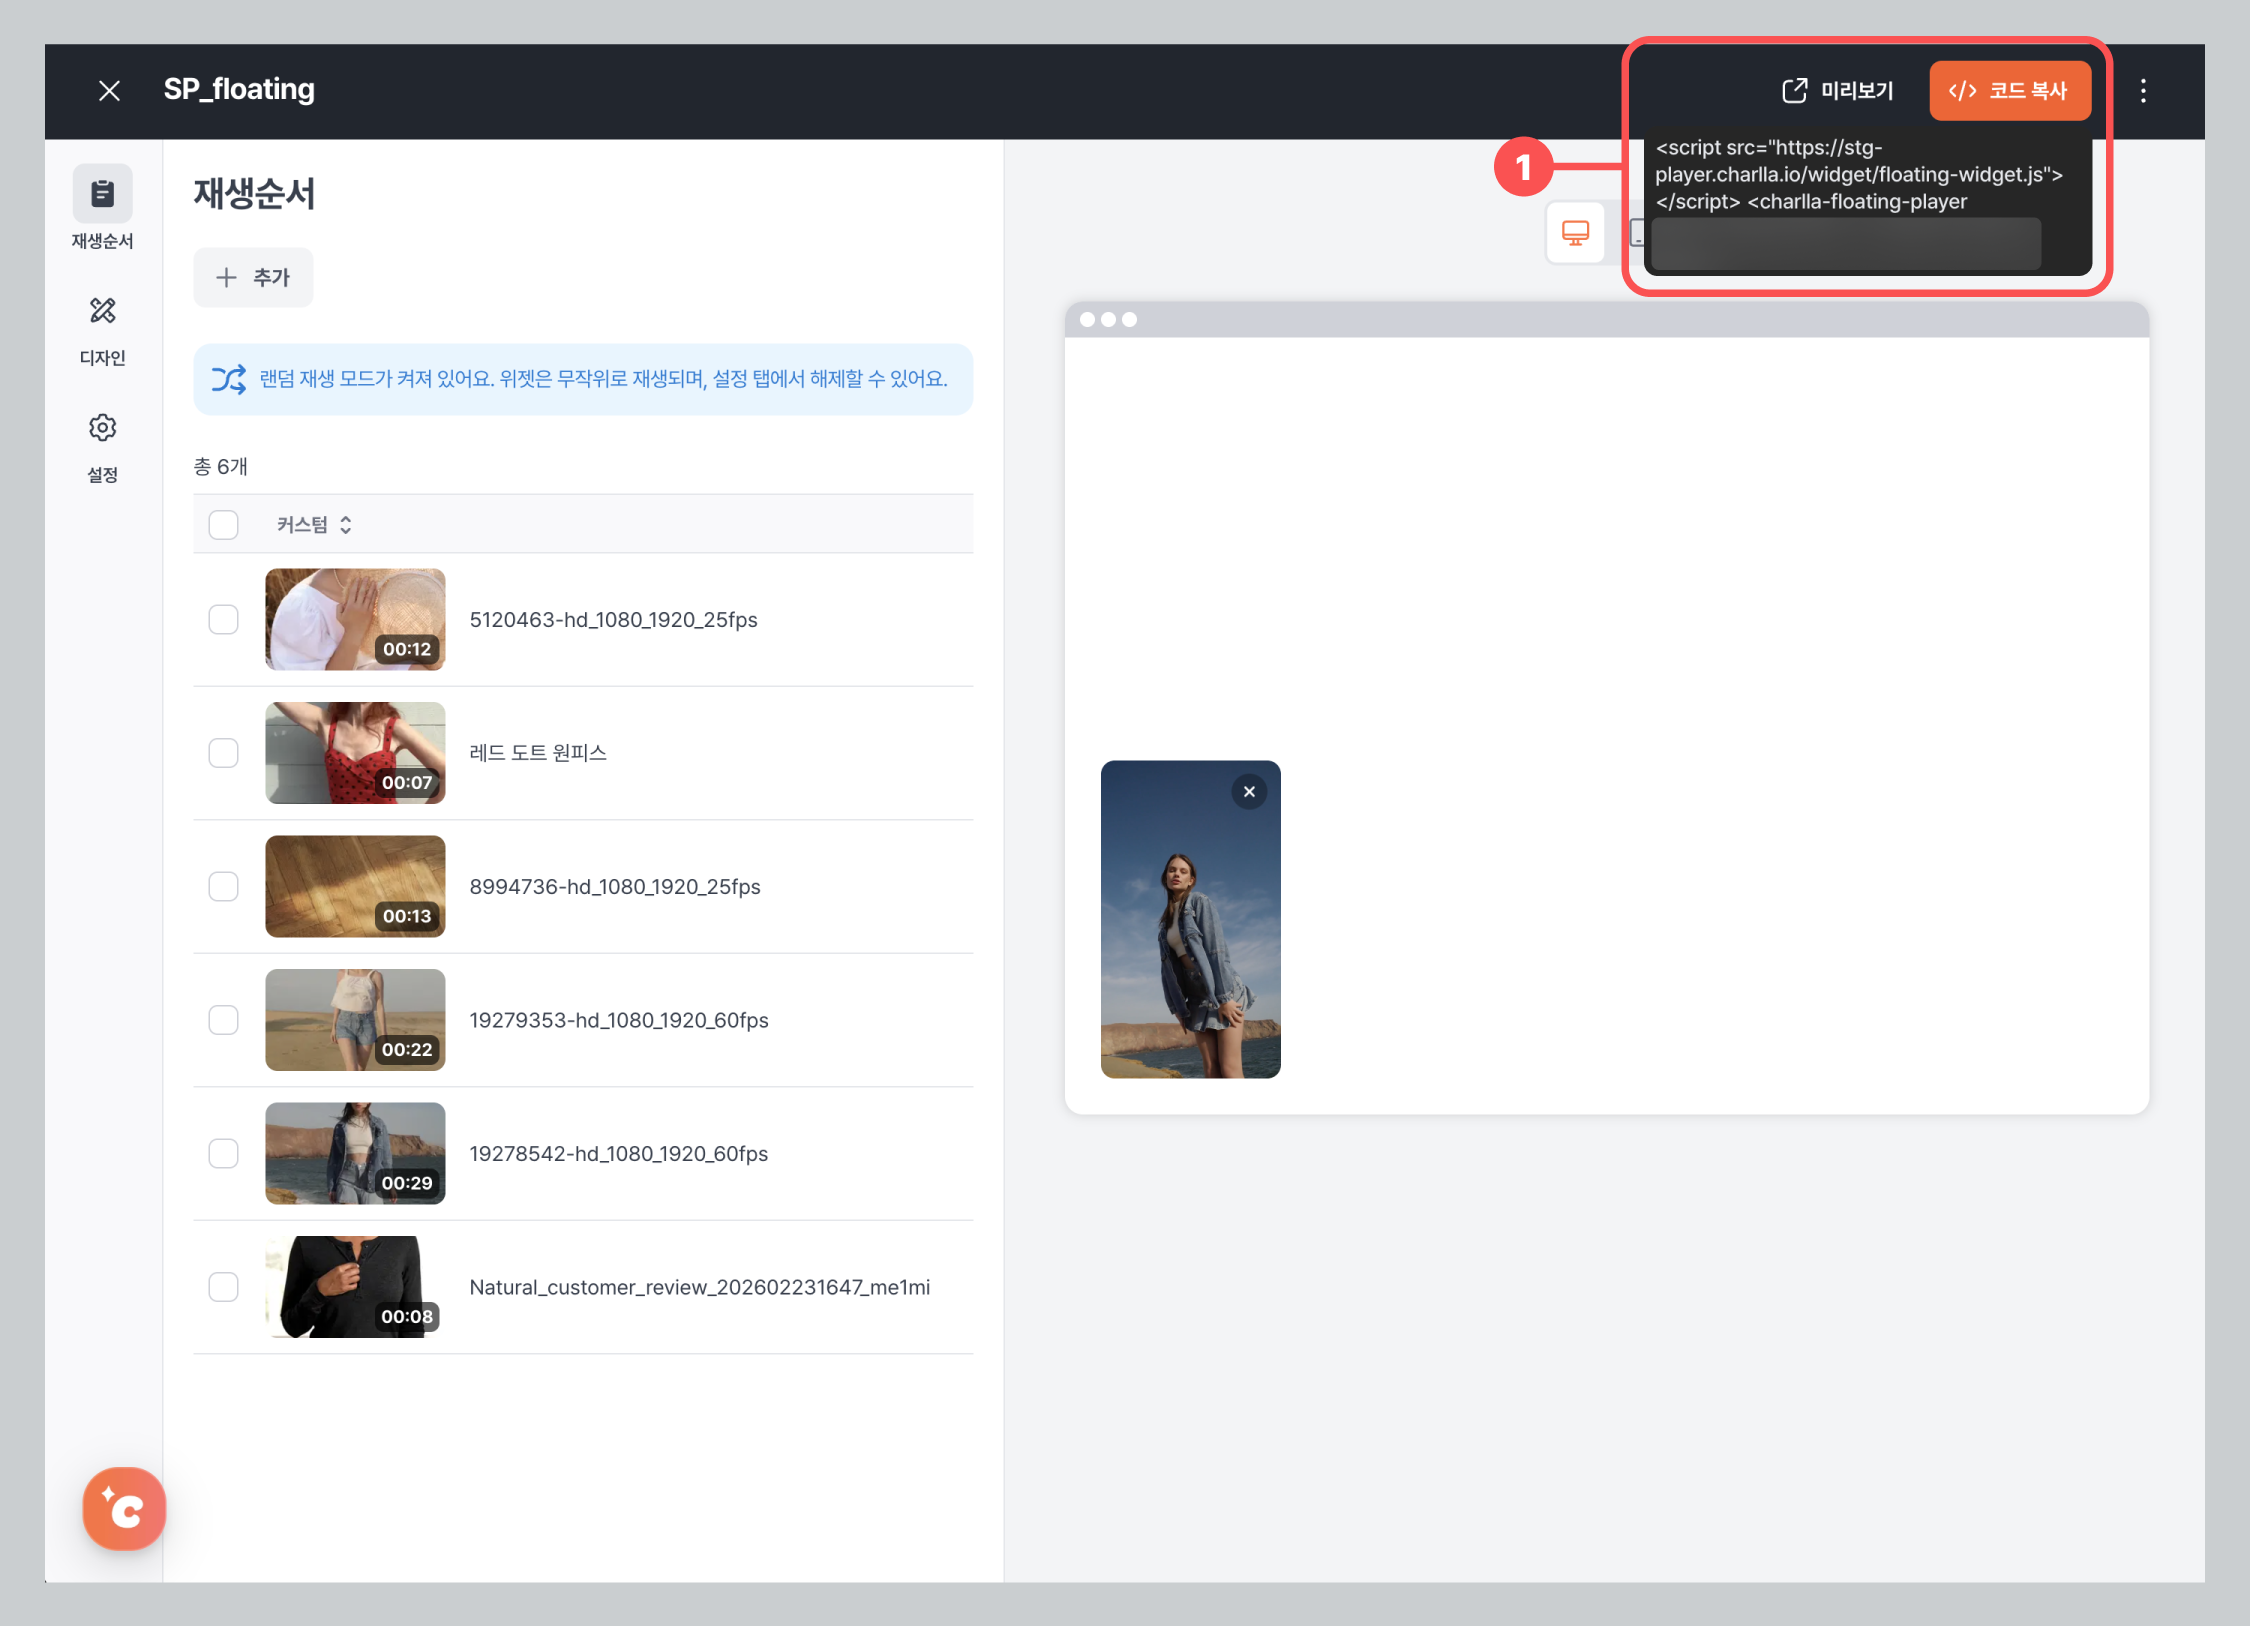Check the 5120463-hd_1080_1920_25fps video checkbox

[223, 620]
